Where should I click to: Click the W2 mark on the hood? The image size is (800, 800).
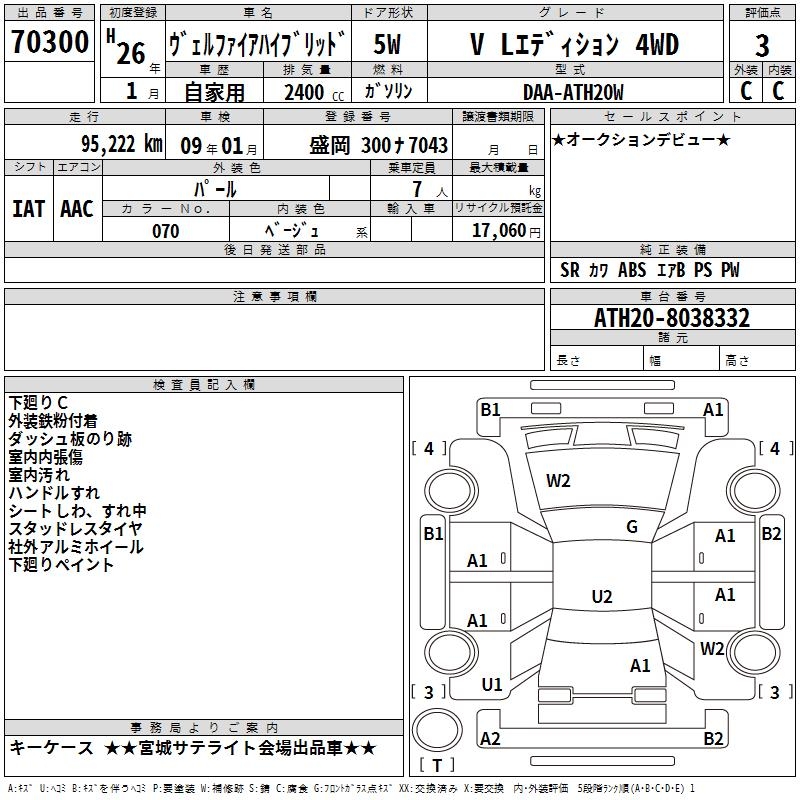(x=558, y=481)
